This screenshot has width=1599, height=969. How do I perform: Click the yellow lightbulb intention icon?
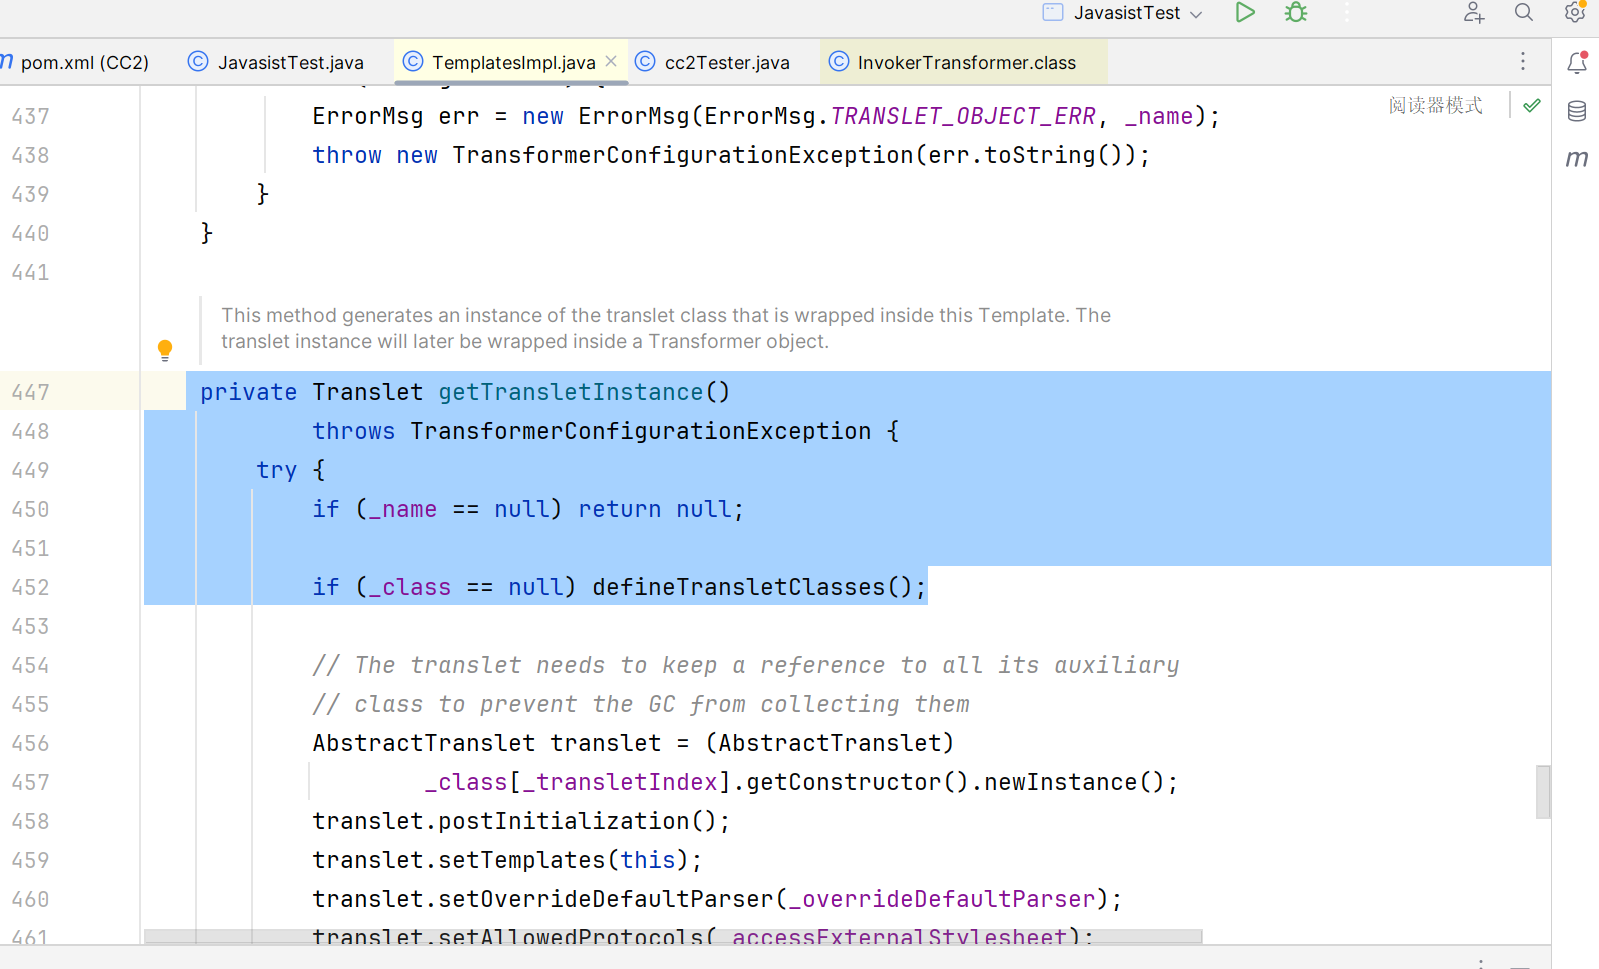(x=165, y=349)
